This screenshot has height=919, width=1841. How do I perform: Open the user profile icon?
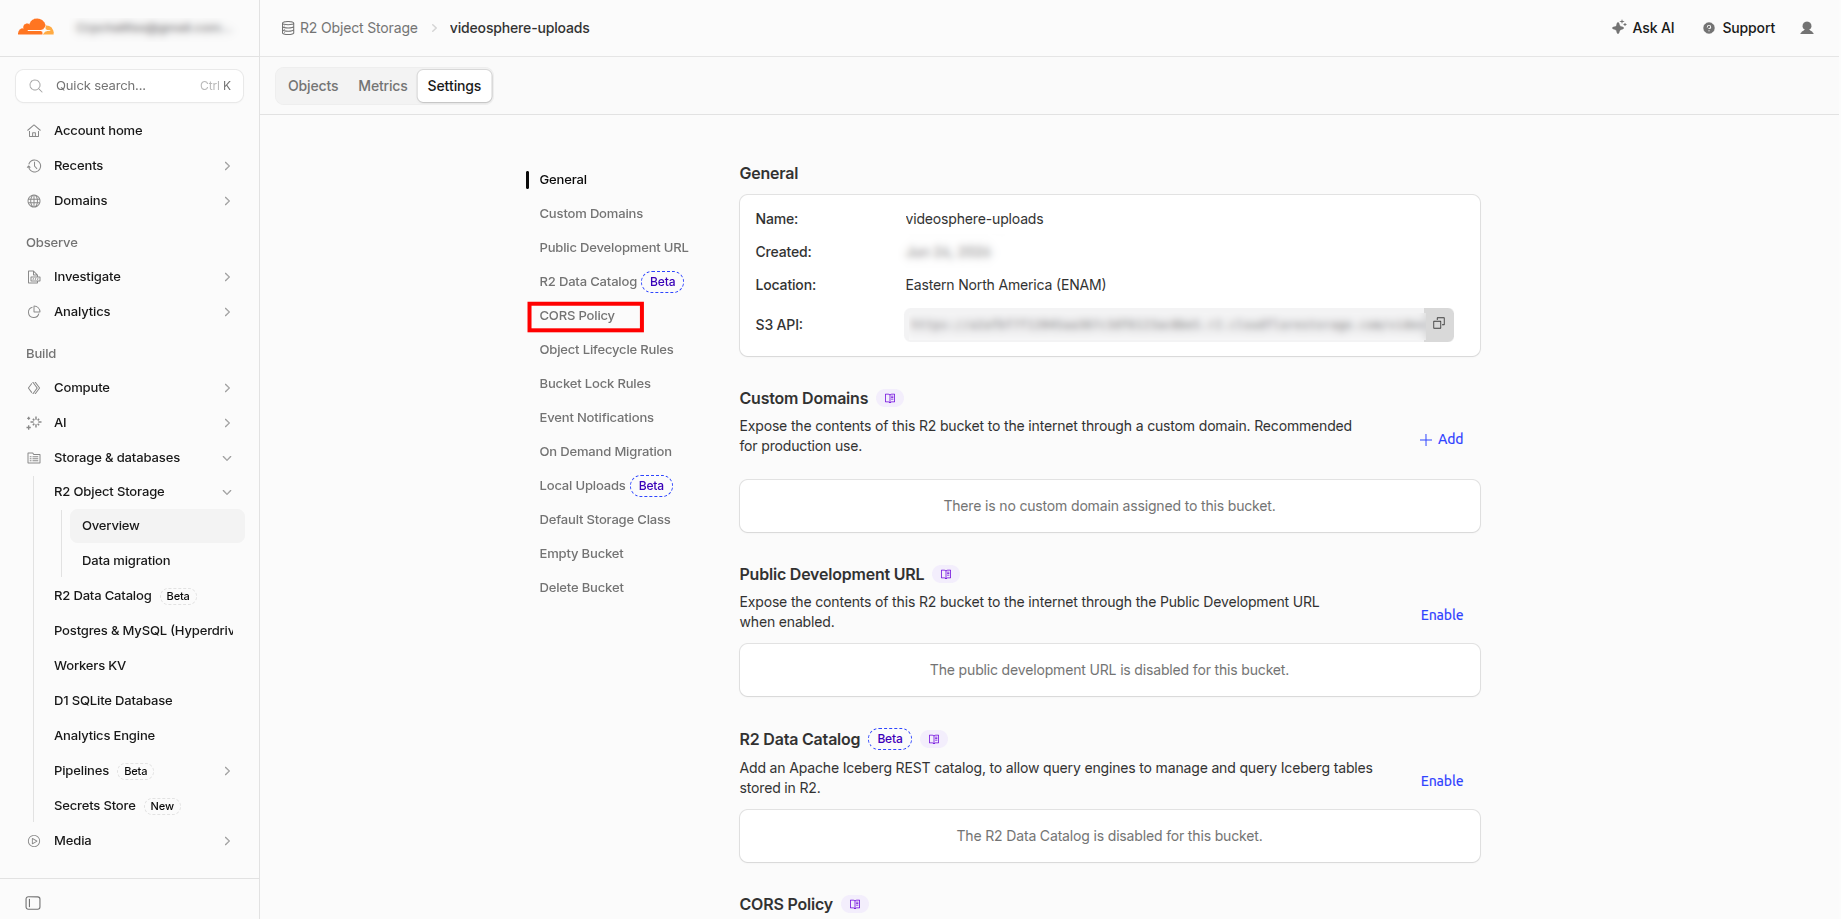(1807, 28)
